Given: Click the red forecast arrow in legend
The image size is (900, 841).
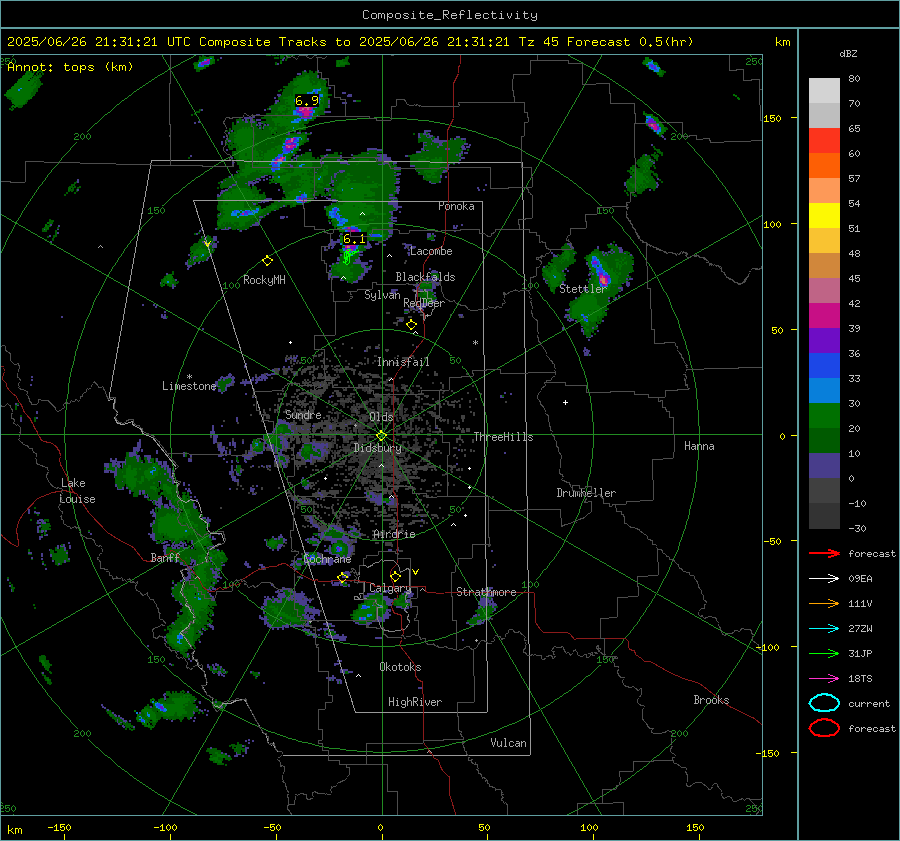Looking at the screenshot, I should 824,553.
